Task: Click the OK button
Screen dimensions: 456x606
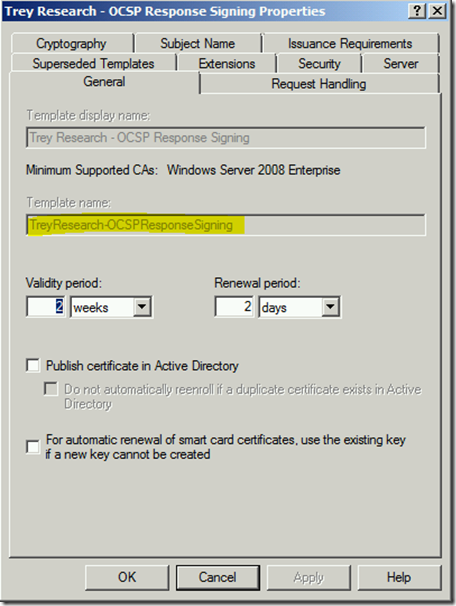Action: [127, 577]
